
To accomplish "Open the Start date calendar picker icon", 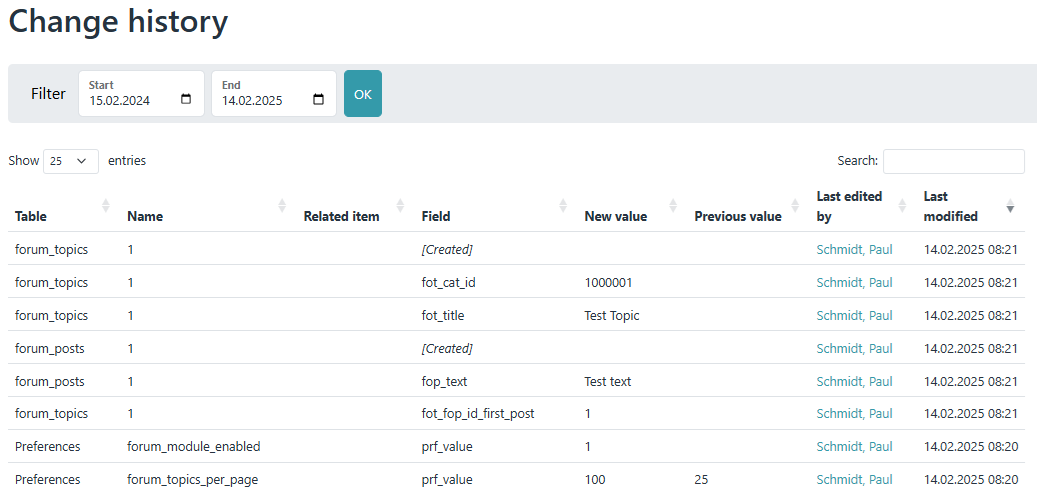I will 187,100.
